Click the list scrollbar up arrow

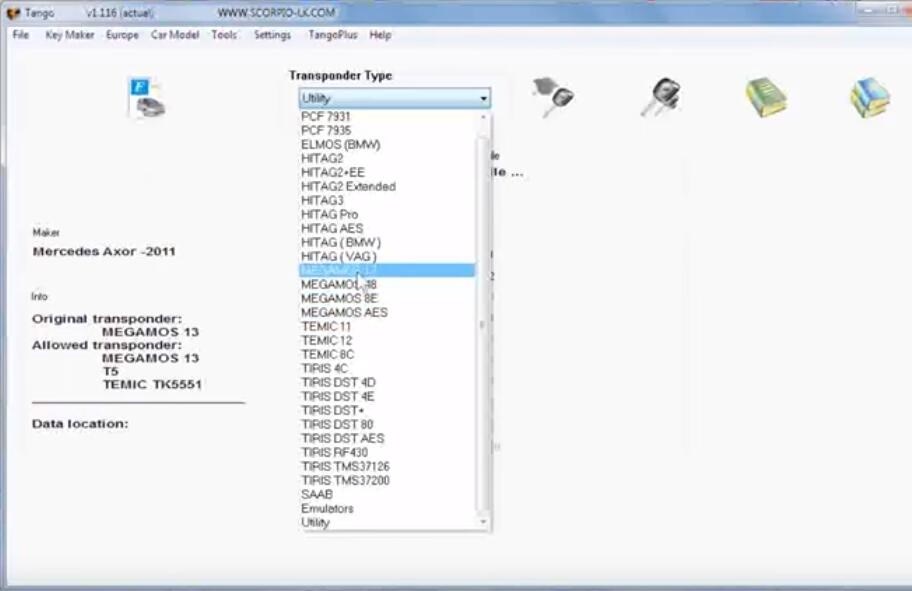(x=483, y=117)
